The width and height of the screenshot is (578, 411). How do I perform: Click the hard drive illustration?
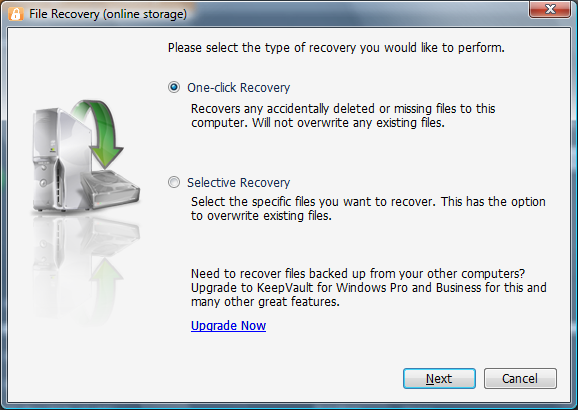click(110, 189)
